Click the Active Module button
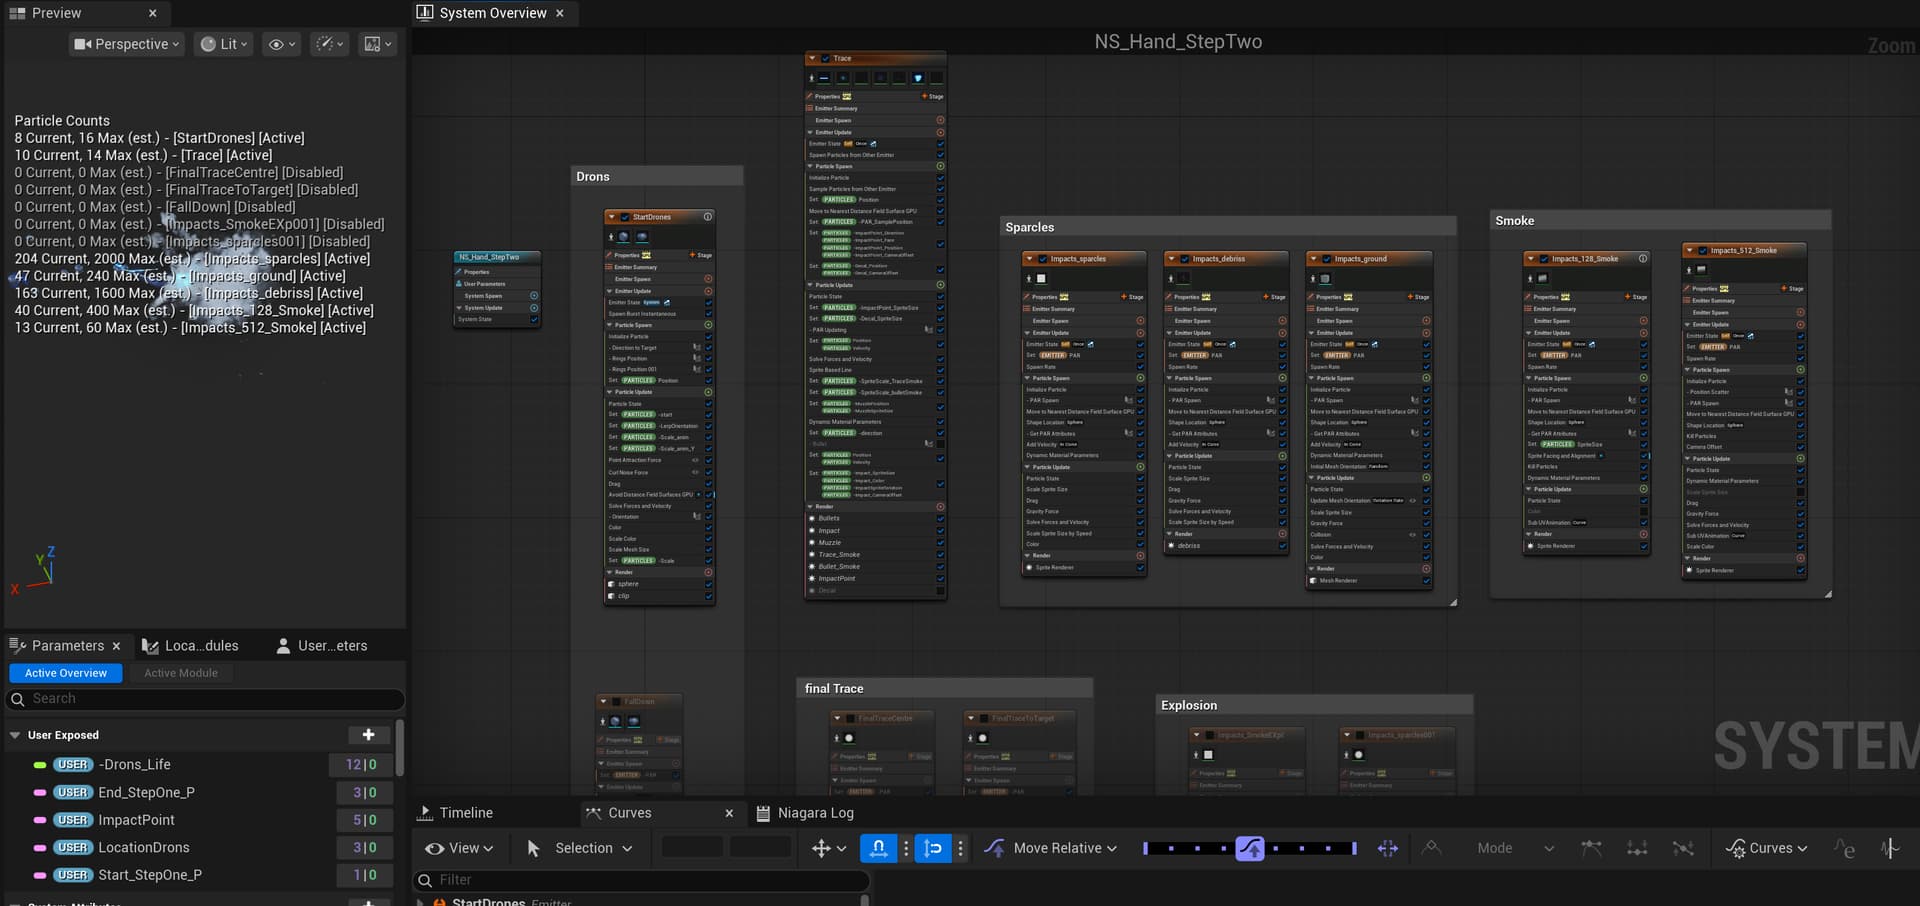 [x=181, y=673]
